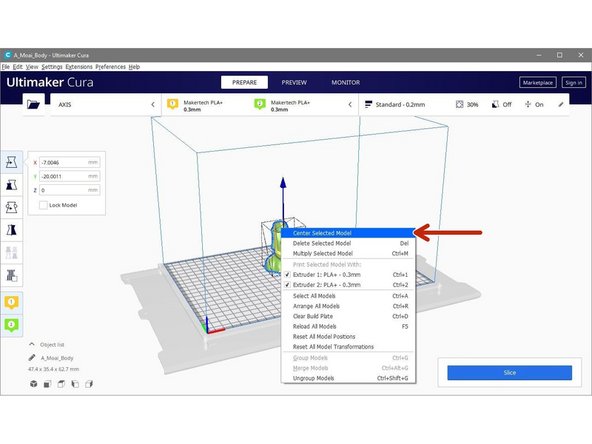Select the Support Blocker tool icon

pyautogui.click(x=11, y=275)
